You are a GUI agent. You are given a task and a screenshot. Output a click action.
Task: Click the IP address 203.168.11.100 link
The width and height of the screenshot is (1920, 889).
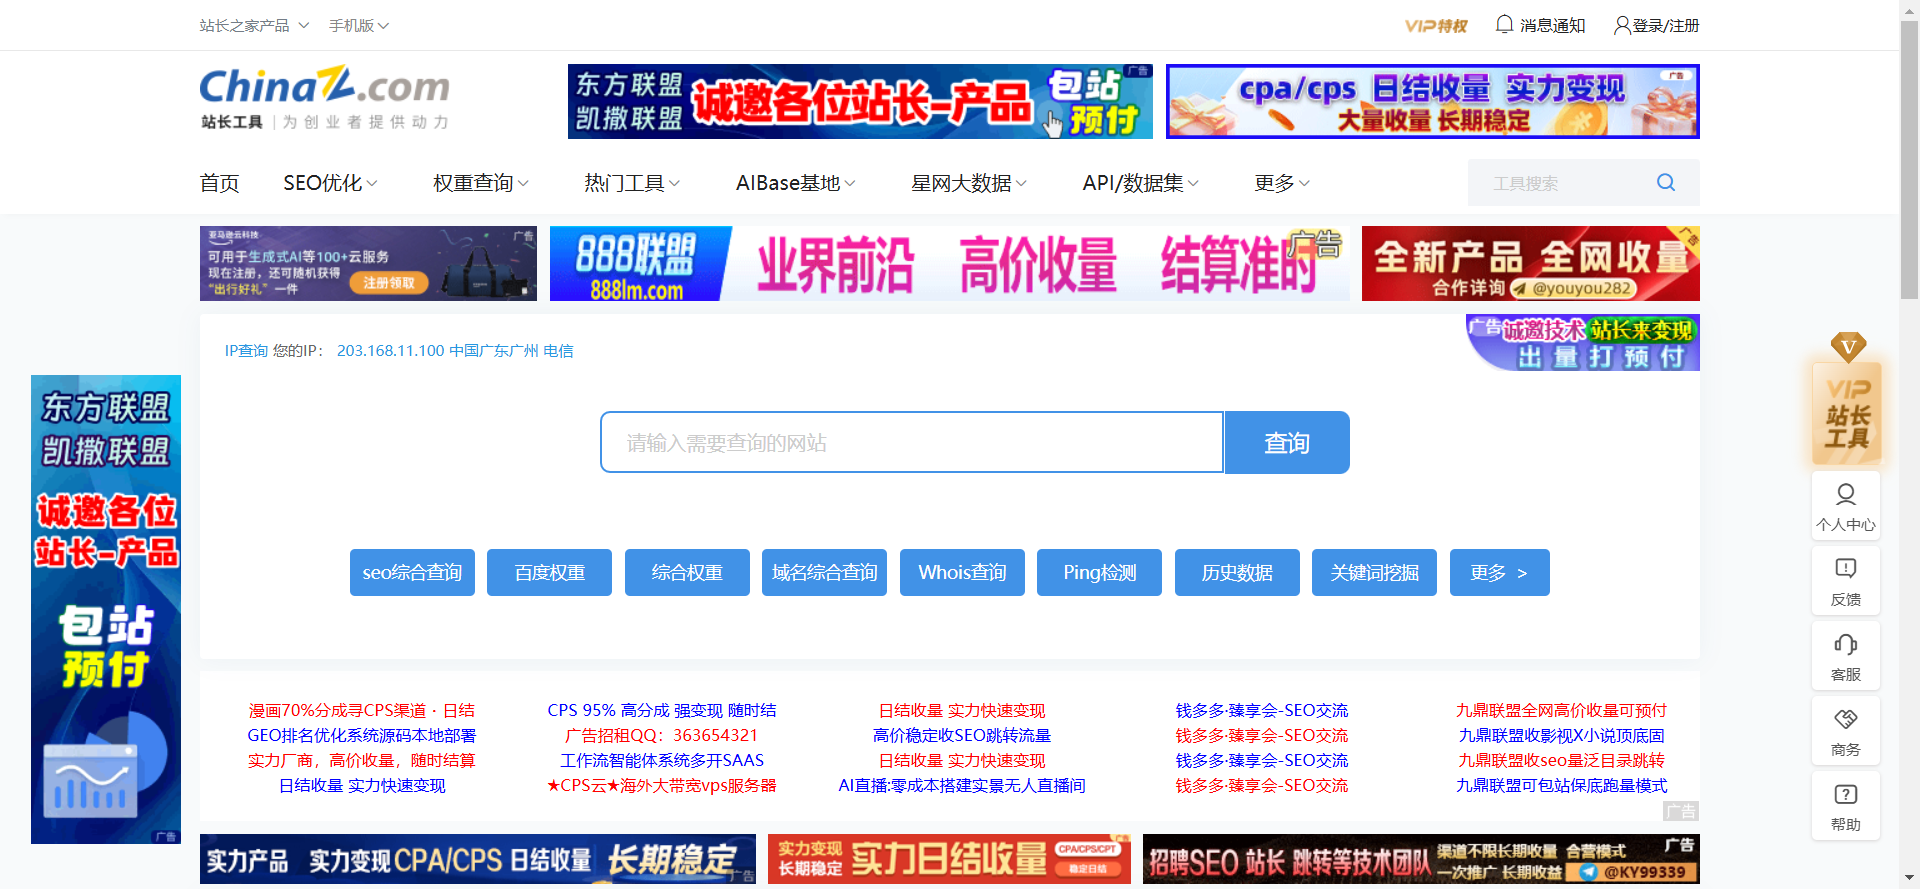click(390, 351)
